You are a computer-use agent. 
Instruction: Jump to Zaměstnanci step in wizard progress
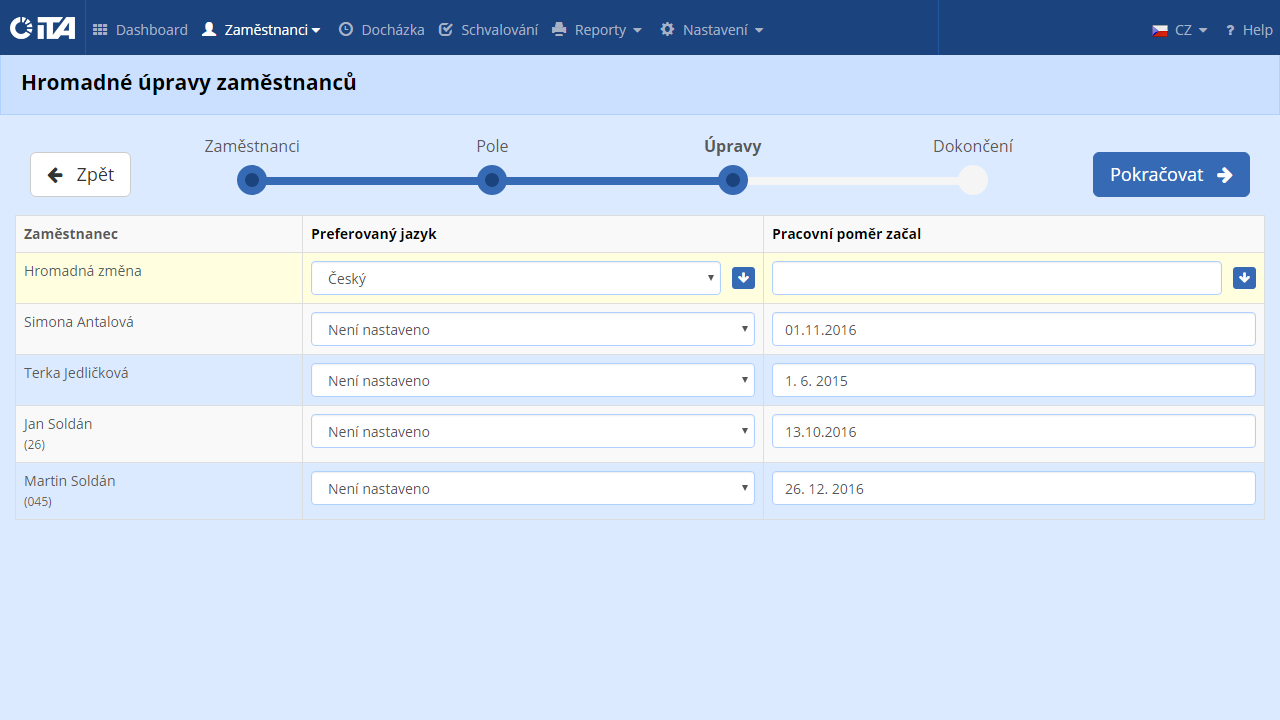pos(252,180)
